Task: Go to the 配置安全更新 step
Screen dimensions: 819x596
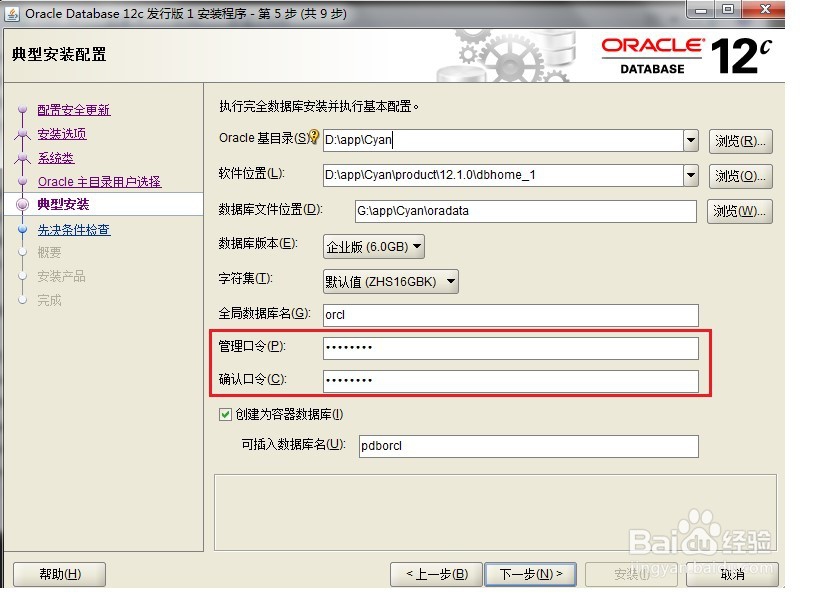Action: (x=74, y=110)
